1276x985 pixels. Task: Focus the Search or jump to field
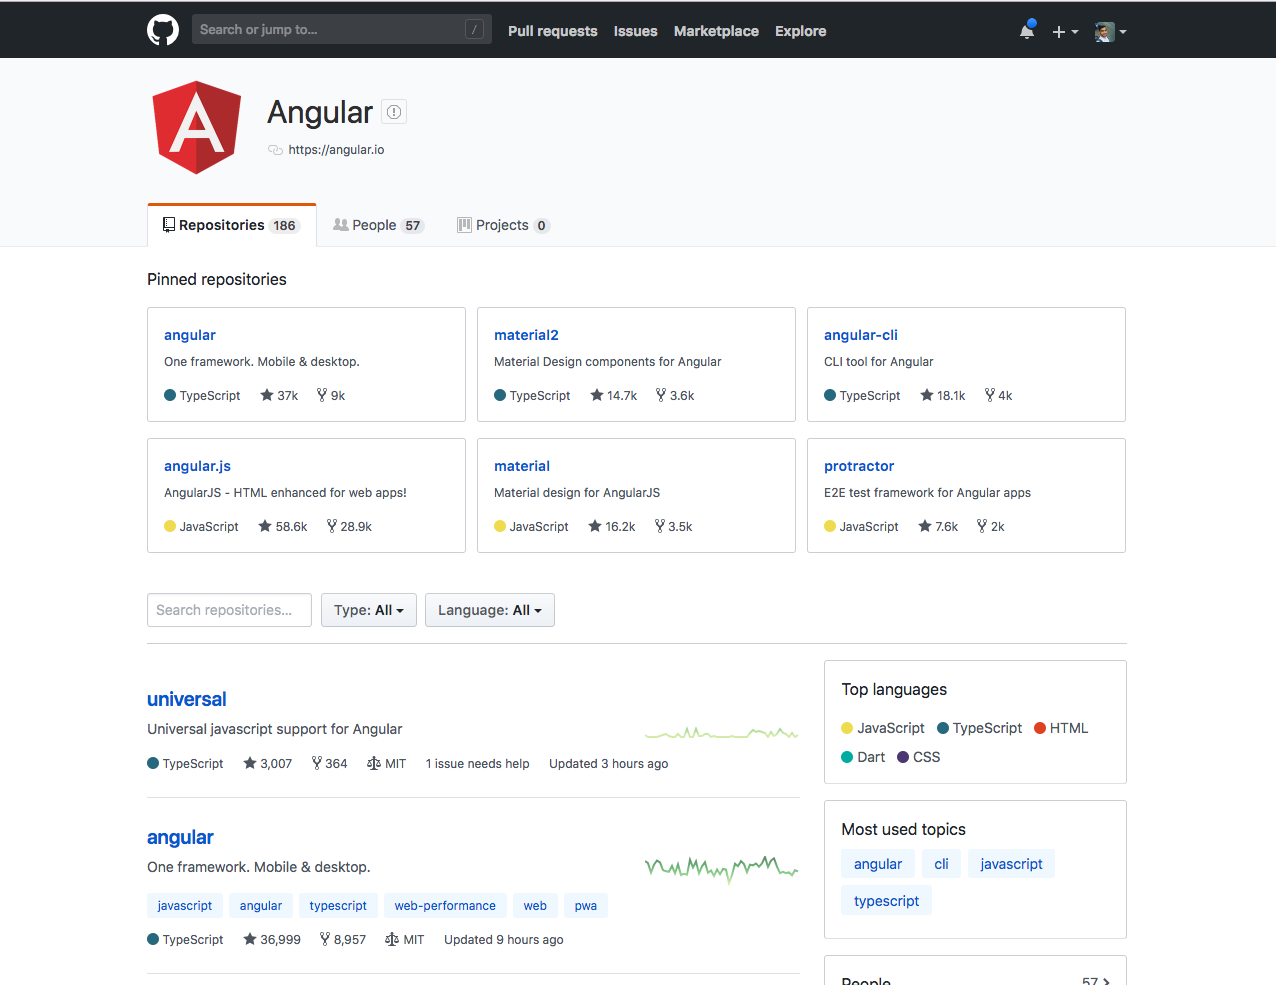pos(341,29)
